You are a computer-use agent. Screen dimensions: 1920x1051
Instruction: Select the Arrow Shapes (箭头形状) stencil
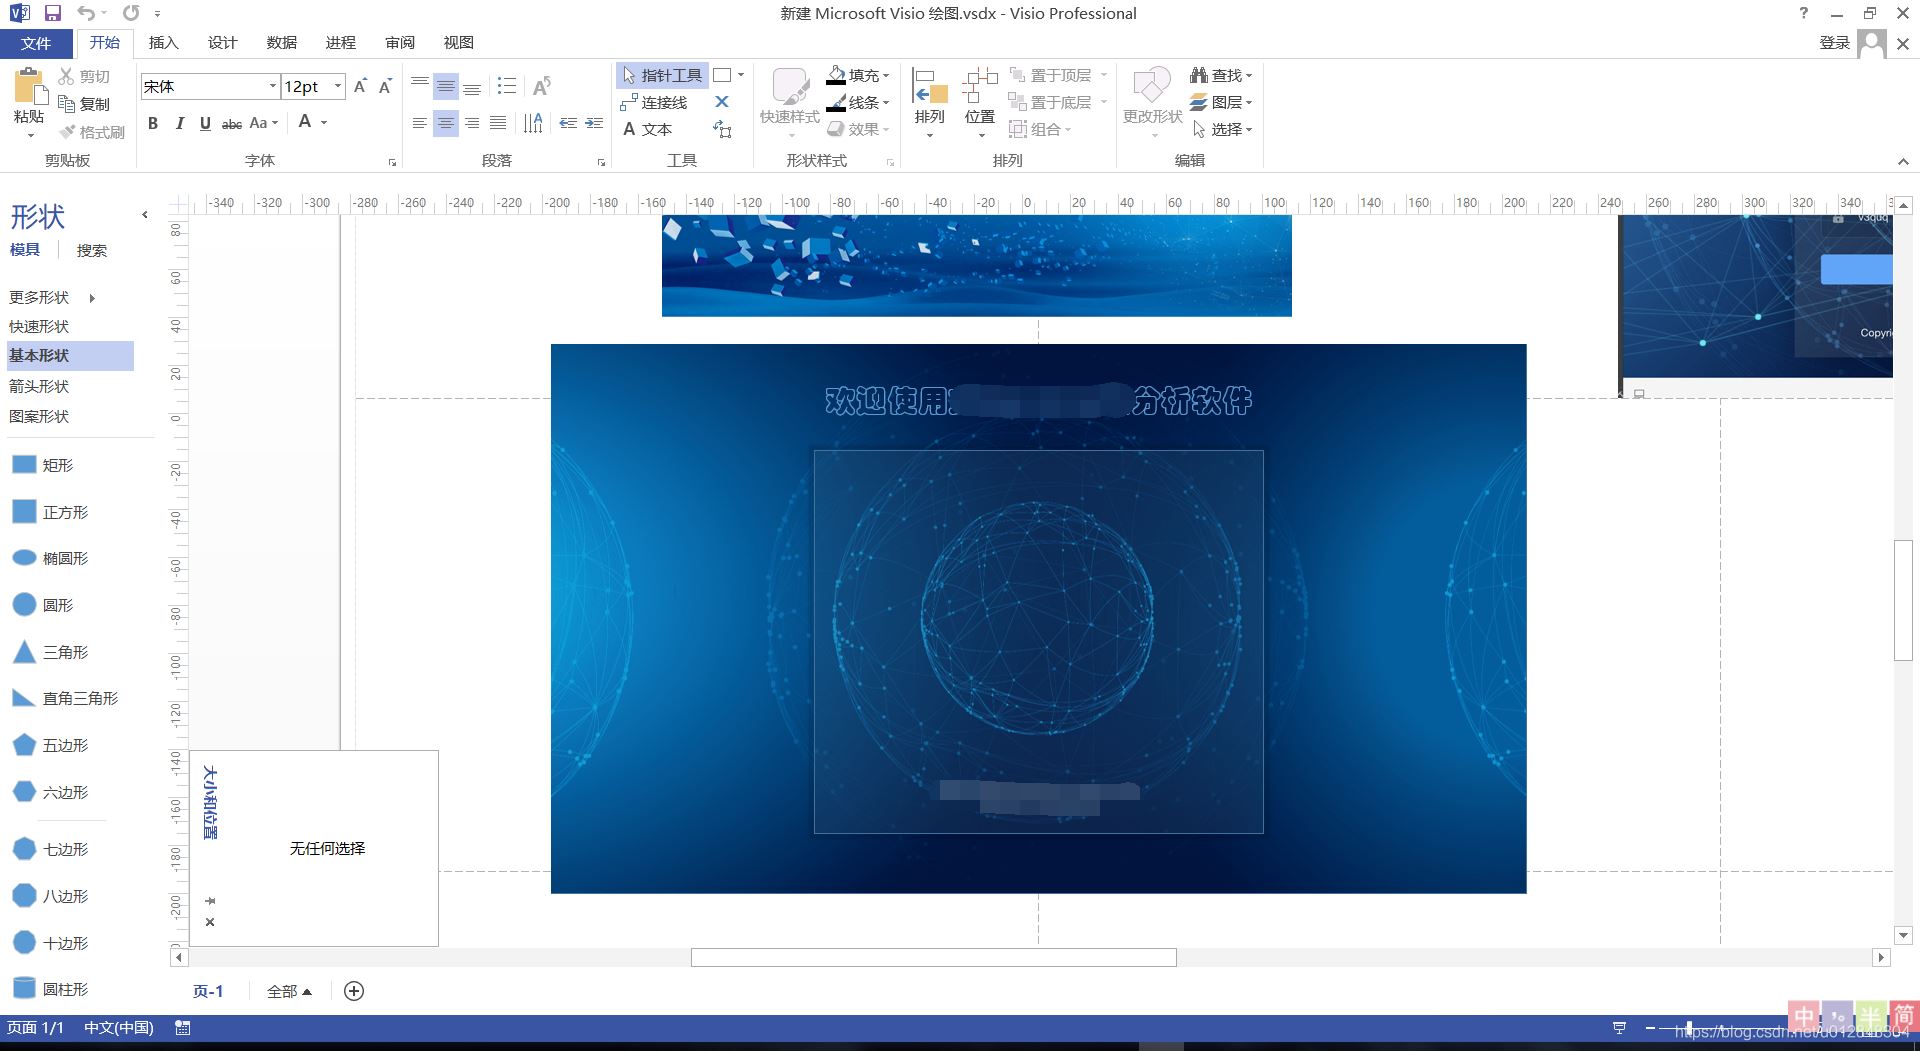tap(39, 386)
